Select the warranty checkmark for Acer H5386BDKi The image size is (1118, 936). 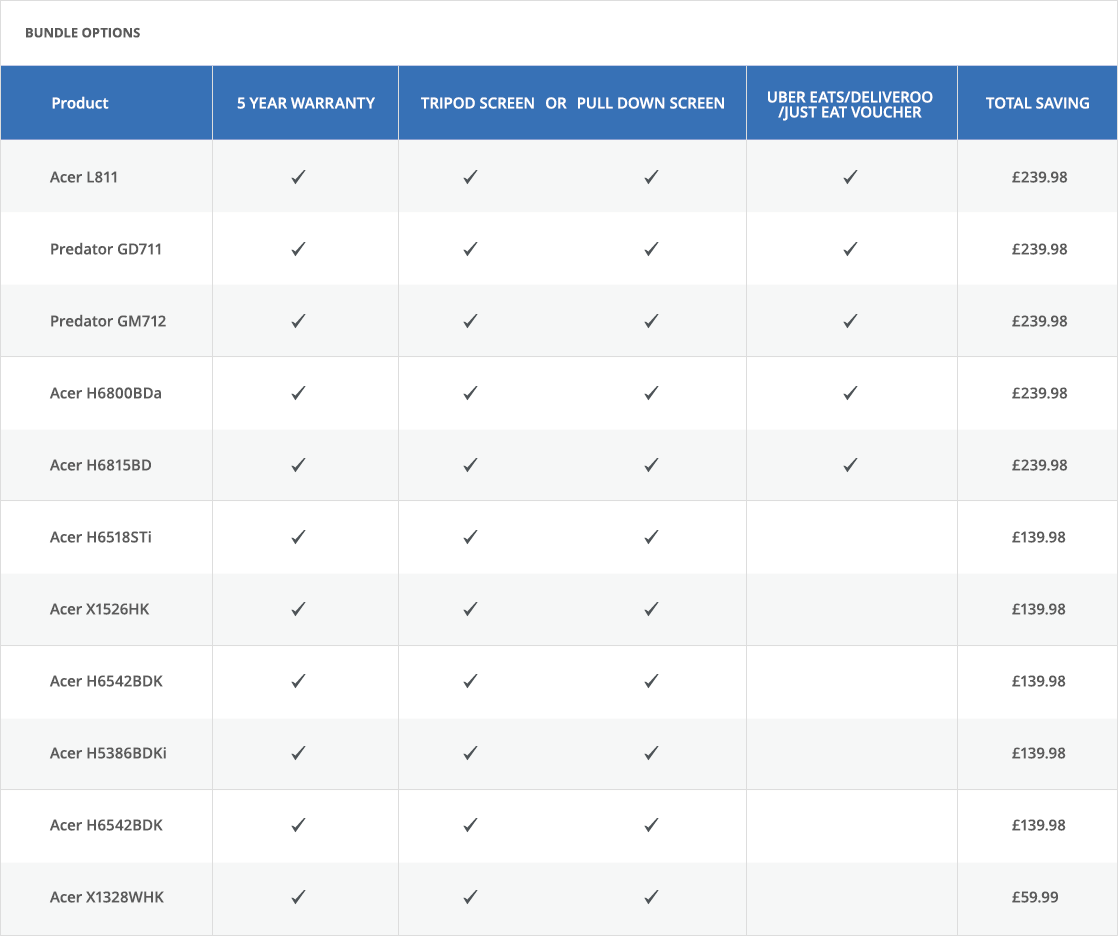tap(298, 753)
